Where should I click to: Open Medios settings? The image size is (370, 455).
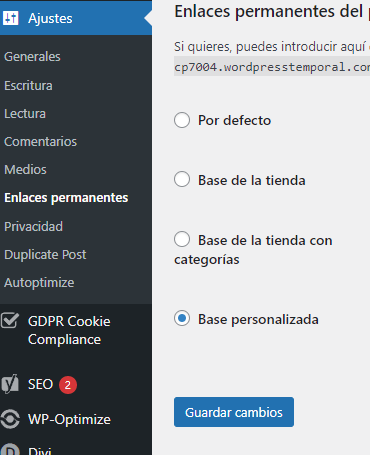click(x=25, y=170)
